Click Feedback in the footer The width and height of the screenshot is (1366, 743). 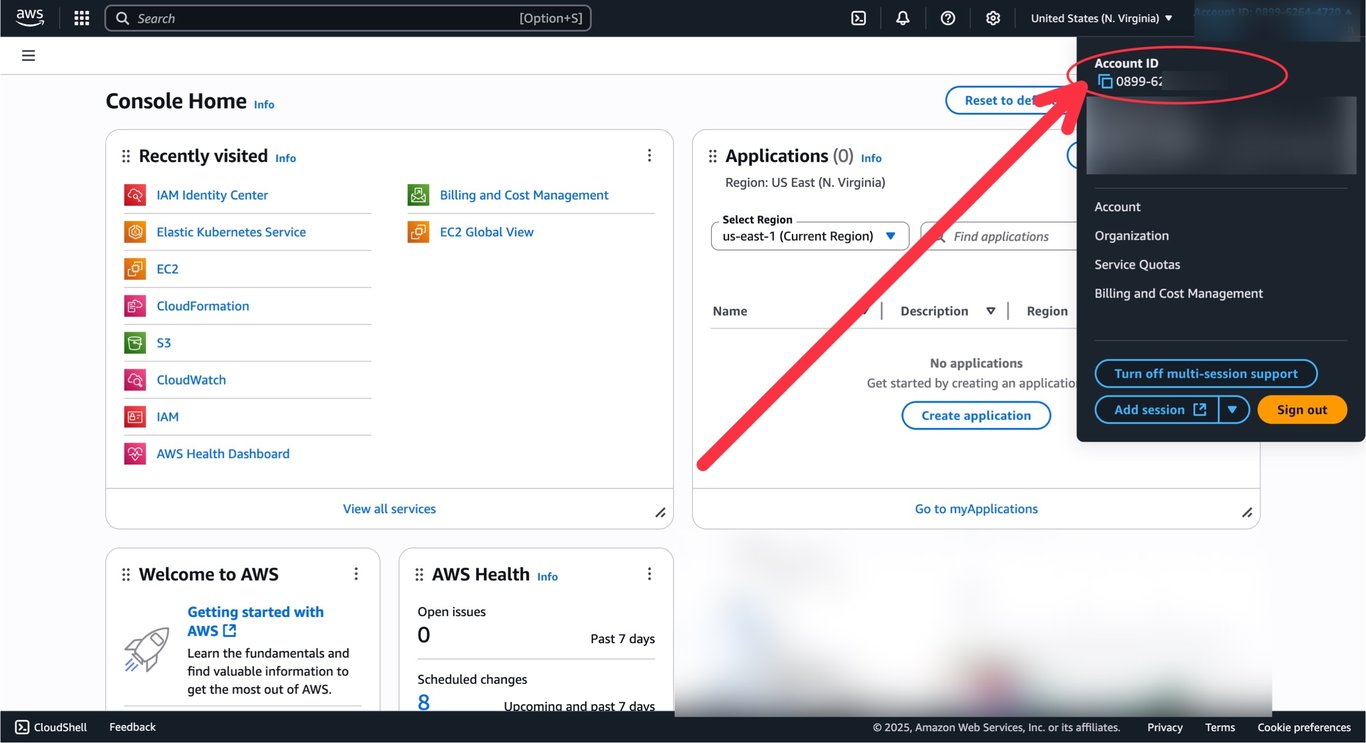[x=133, y=727]
